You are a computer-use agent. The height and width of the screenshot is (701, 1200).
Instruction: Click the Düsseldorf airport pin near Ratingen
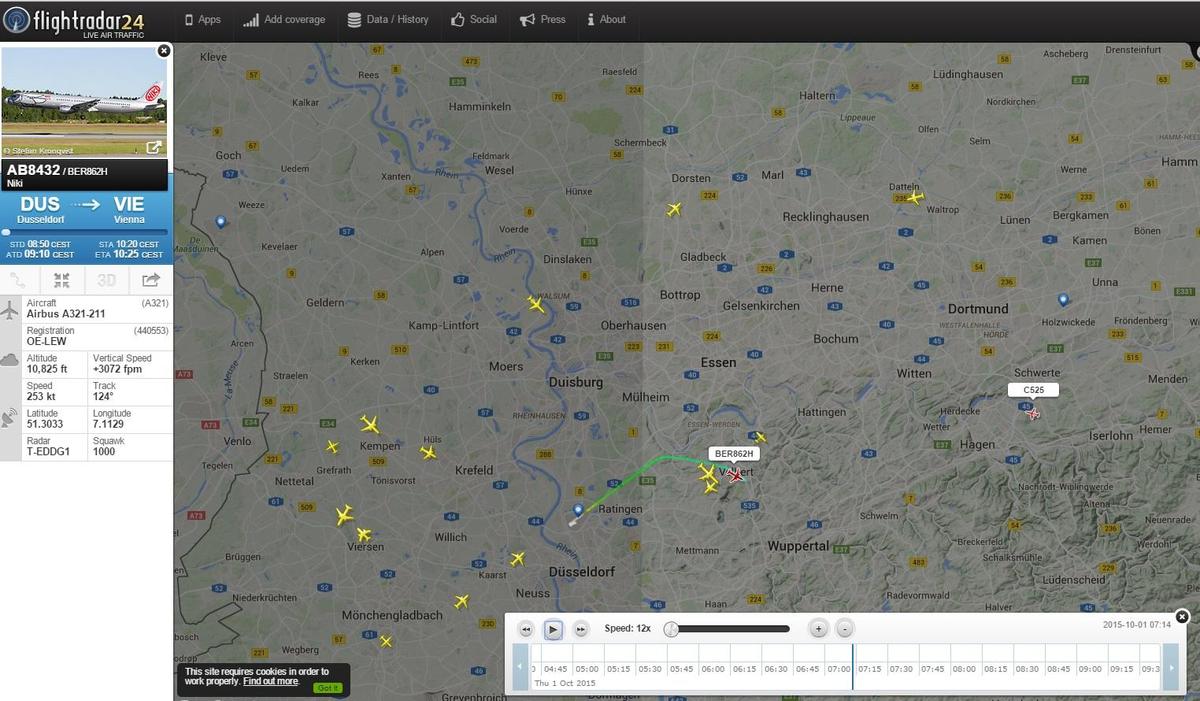[x=578, y=511]
